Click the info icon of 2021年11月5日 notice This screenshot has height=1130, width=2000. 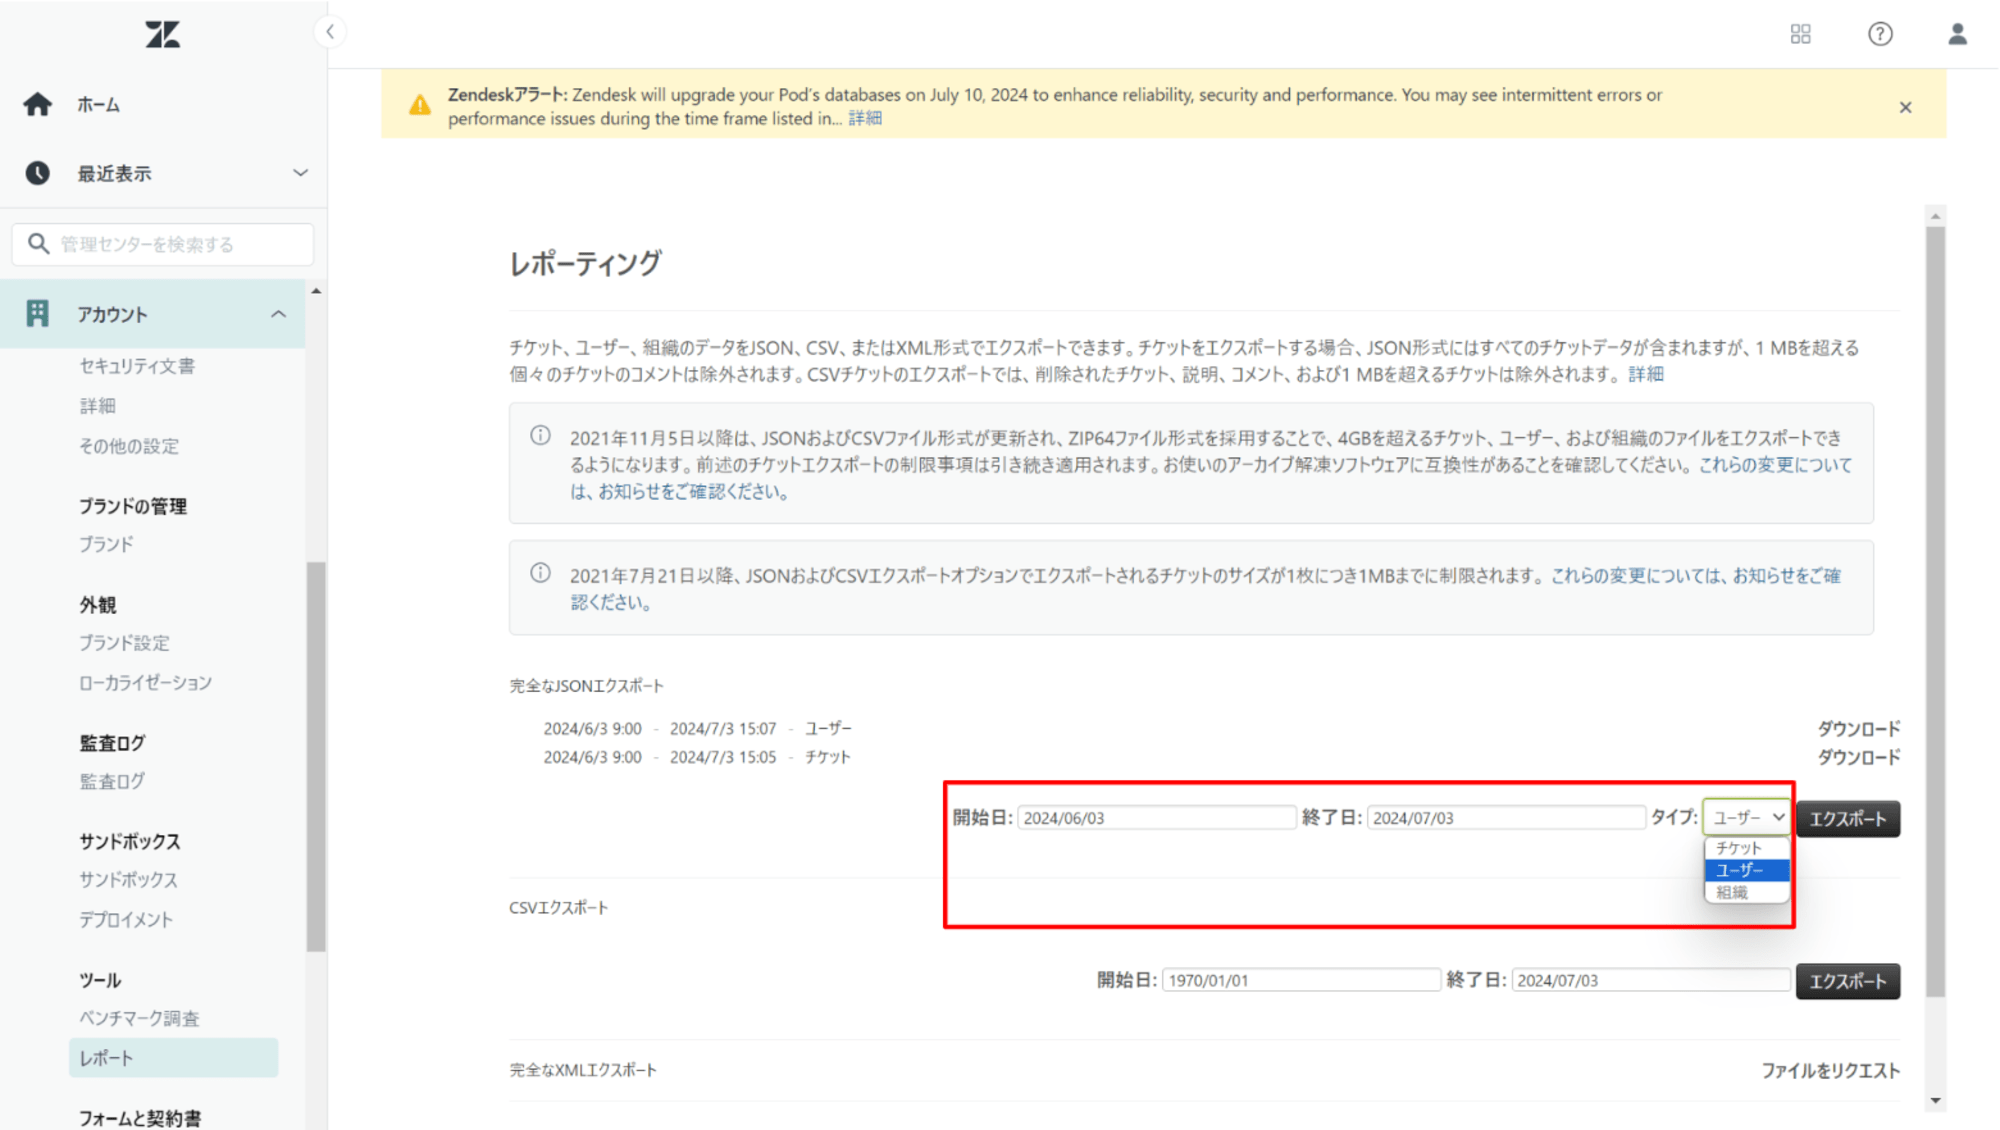tap(540, 436)
